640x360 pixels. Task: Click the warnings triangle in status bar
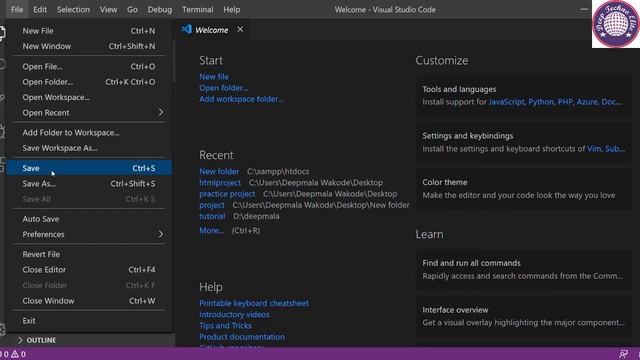point(15,354)
